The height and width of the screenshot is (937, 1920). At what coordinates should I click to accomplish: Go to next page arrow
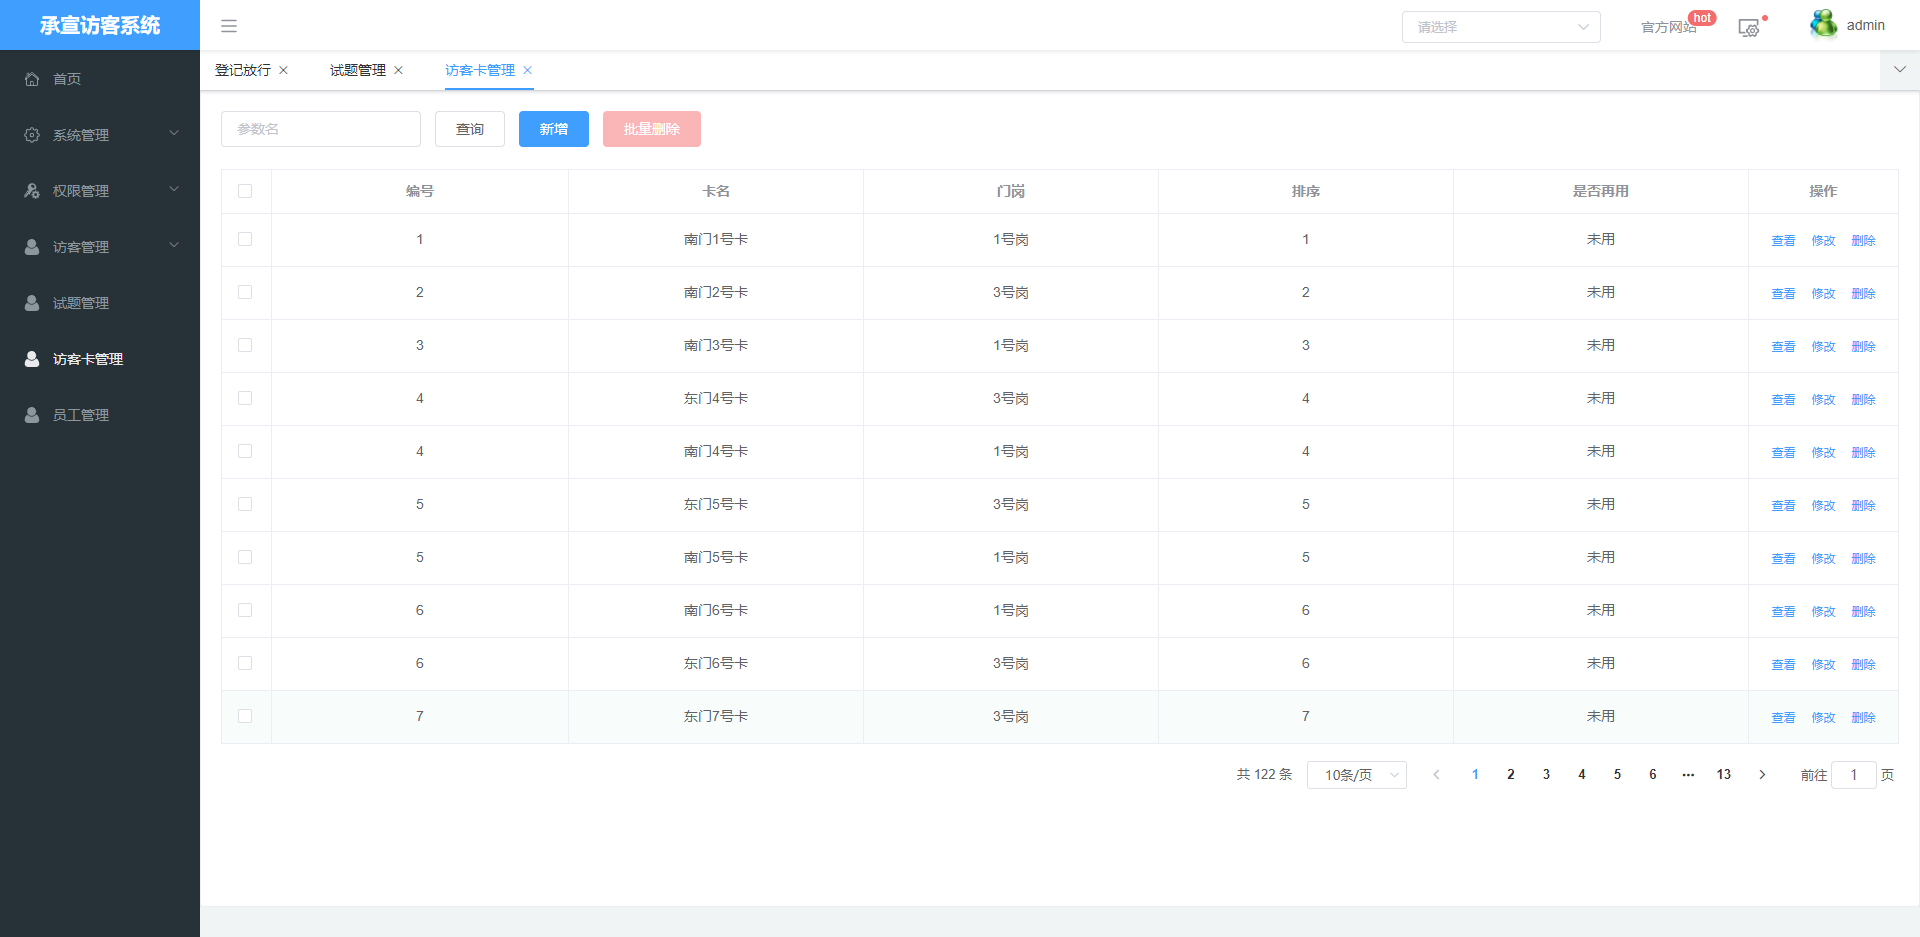(1762, 775)
